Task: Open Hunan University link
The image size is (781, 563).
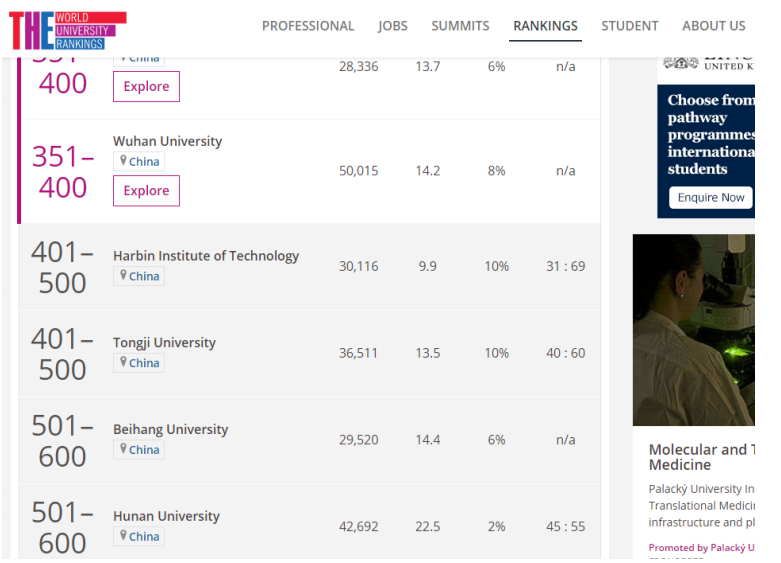Action: [x=166, y=516]
